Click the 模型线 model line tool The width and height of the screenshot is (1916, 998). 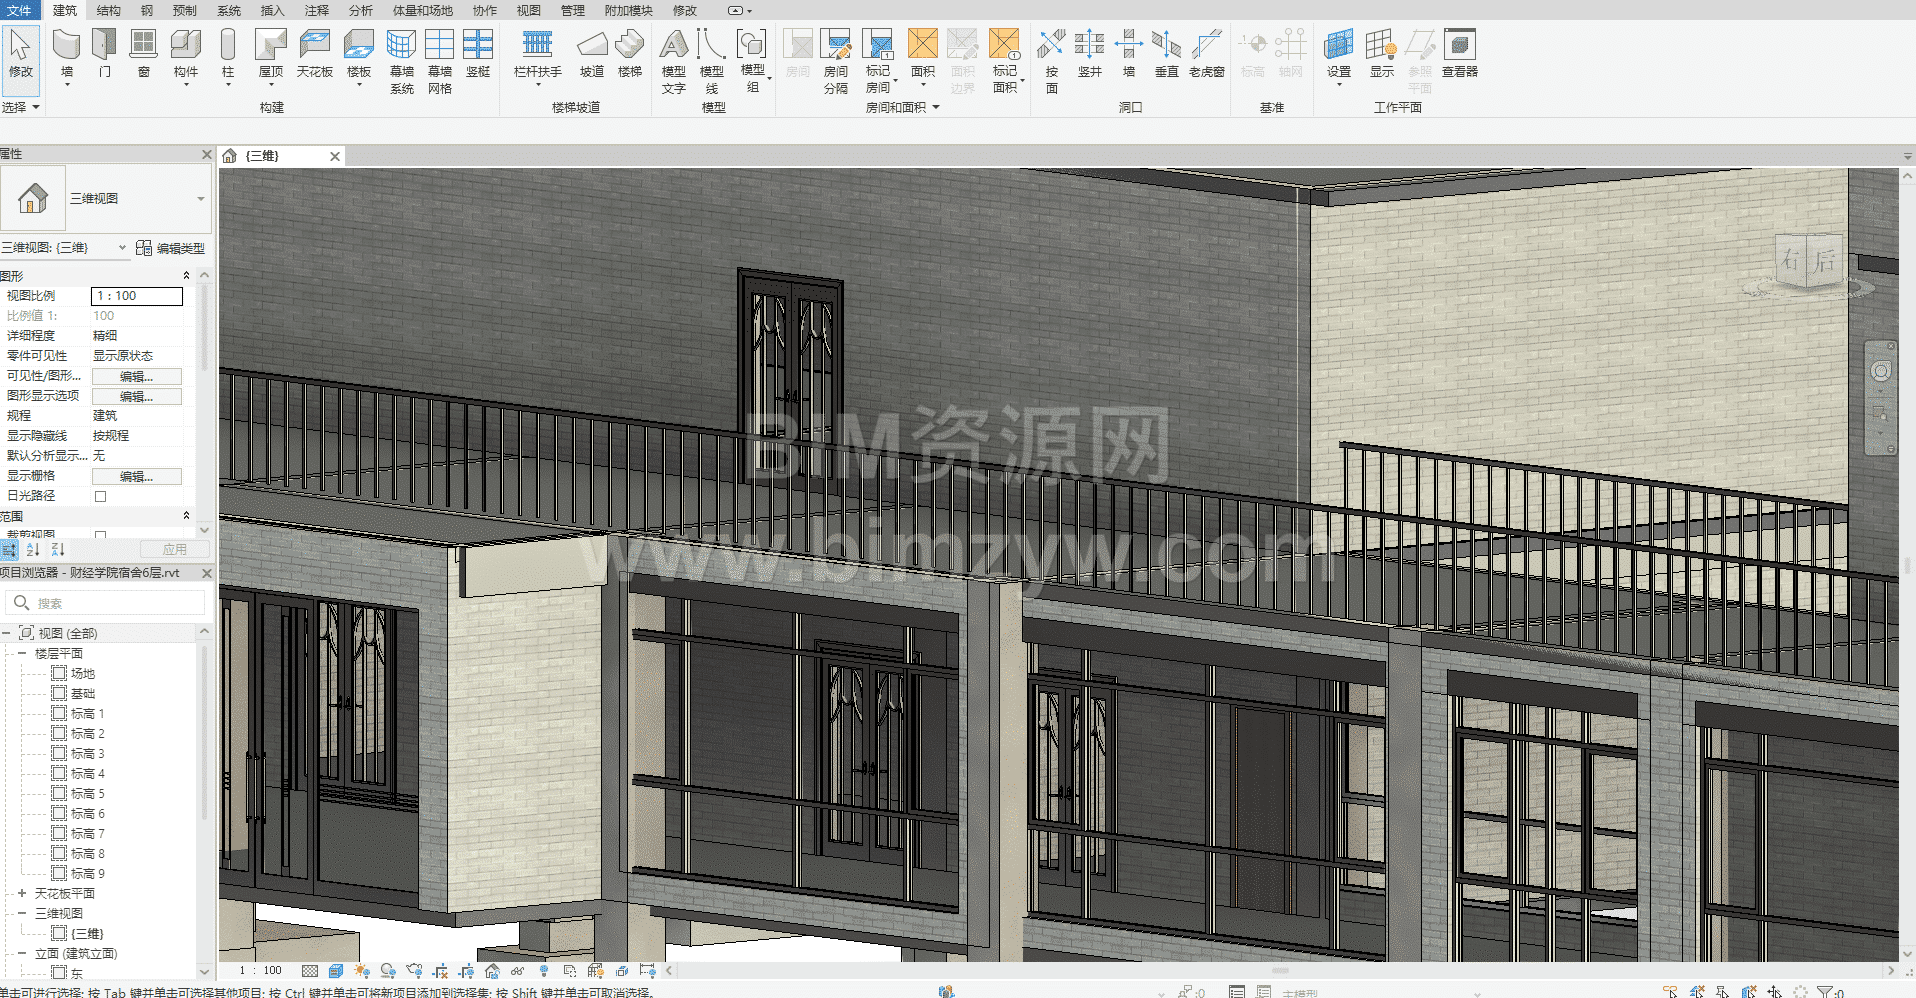point(712,61)
